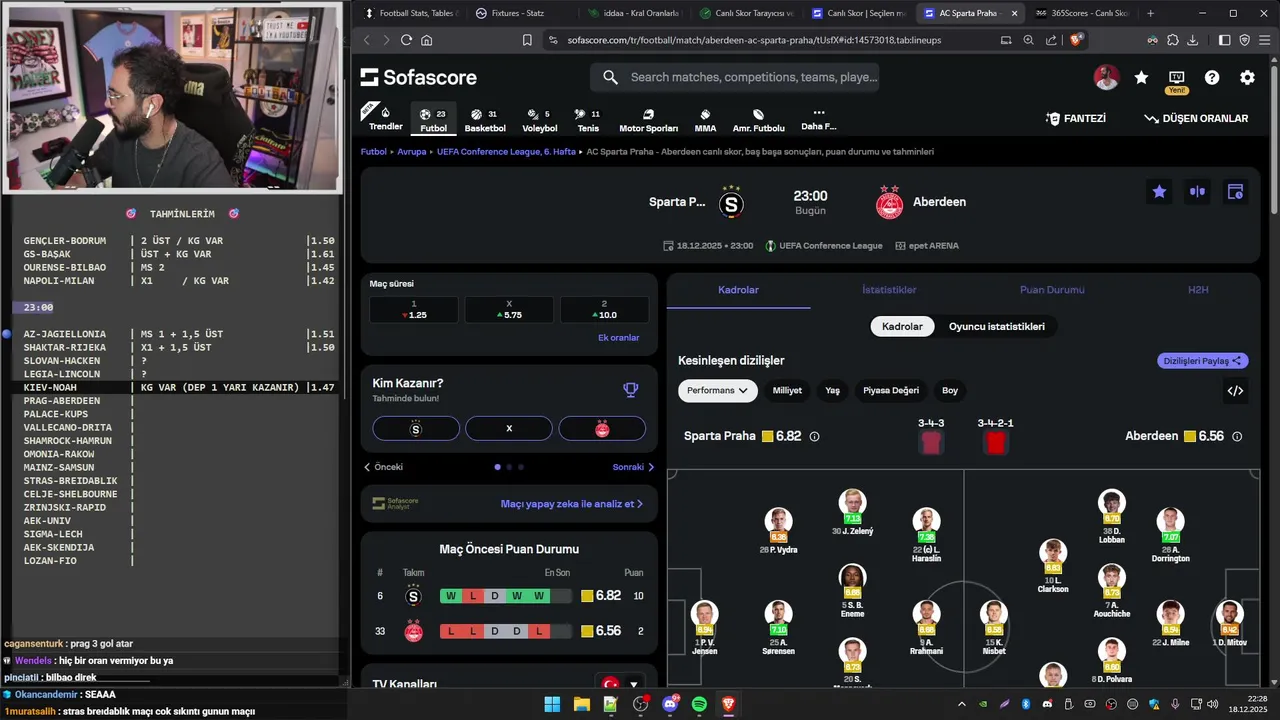The height and width of the screenshot is (720, 1280).
Task: Click odds 1.25 for home win
Action: 413,310
